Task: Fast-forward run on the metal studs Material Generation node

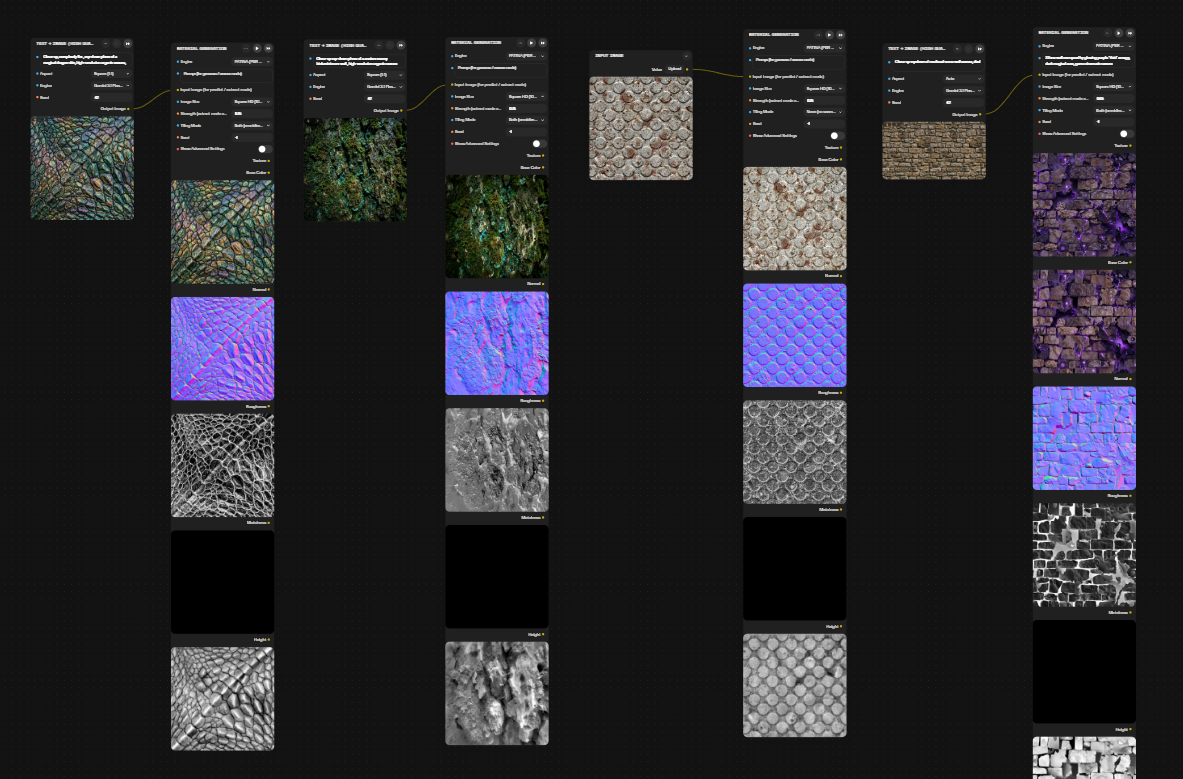Action: (840, 35)
